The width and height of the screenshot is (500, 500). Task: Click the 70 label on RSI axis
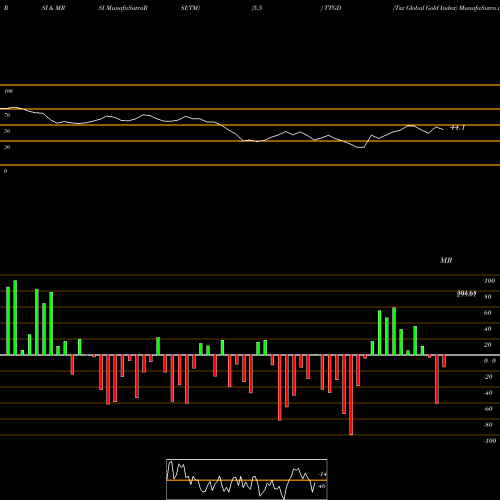tap(7, 115)
